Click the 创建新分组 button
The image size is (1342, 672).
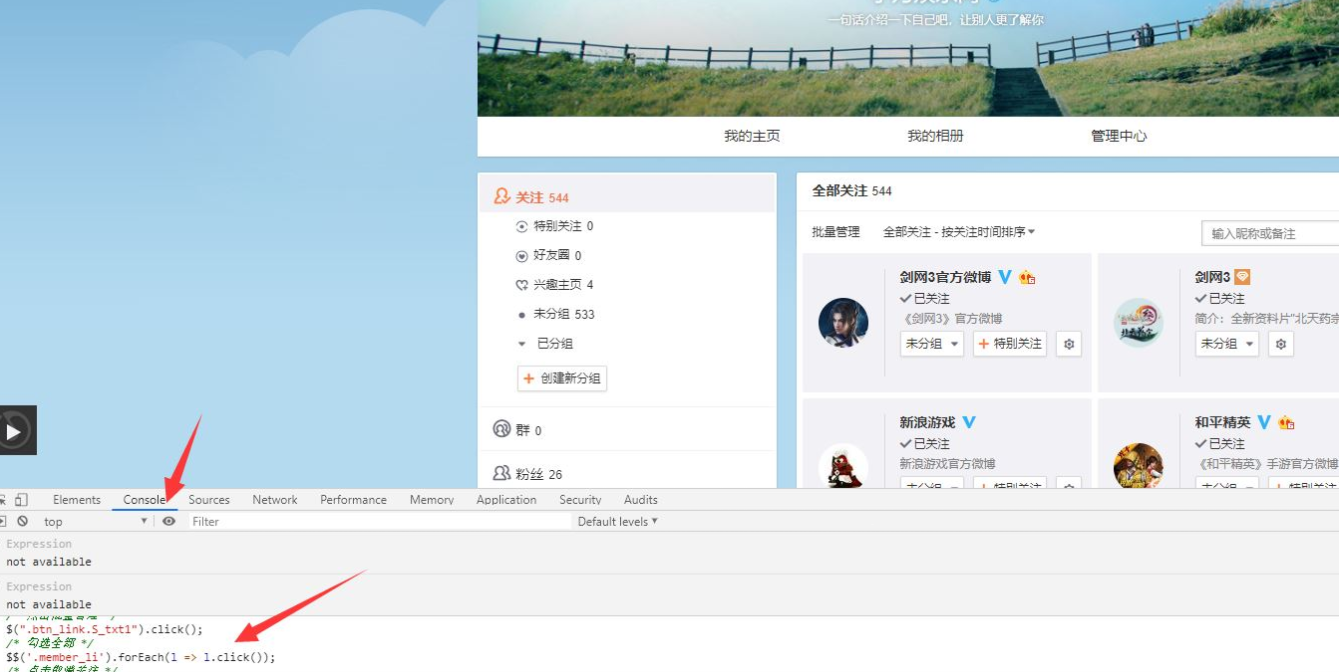[562, 379]
